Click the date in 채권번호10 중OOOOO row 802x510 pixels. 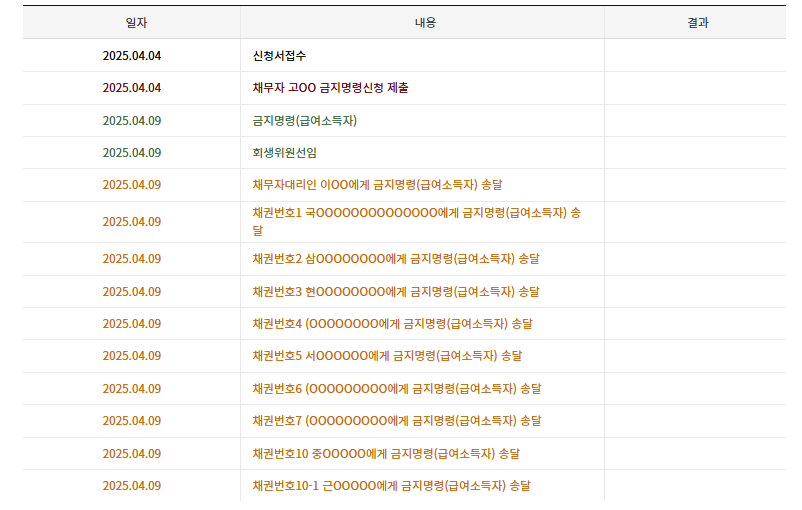[132, 454]
